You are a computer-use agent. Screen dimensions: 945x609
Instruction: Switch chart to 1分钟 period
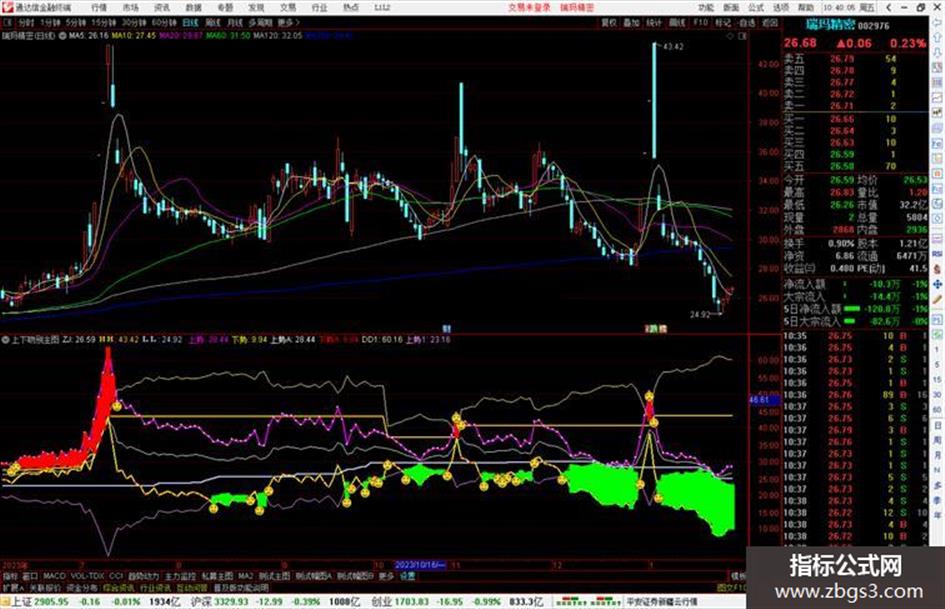click(x=51, y=23)
